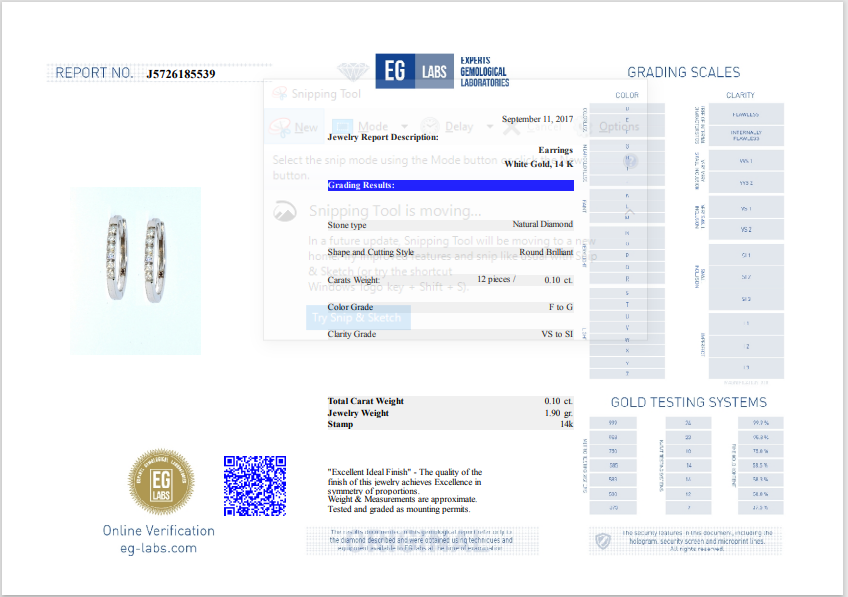The height and width of the screenshot is (597, 848).
Task: Click the diamond emblem beside the EG logo
Action: [x=353, y=71]
